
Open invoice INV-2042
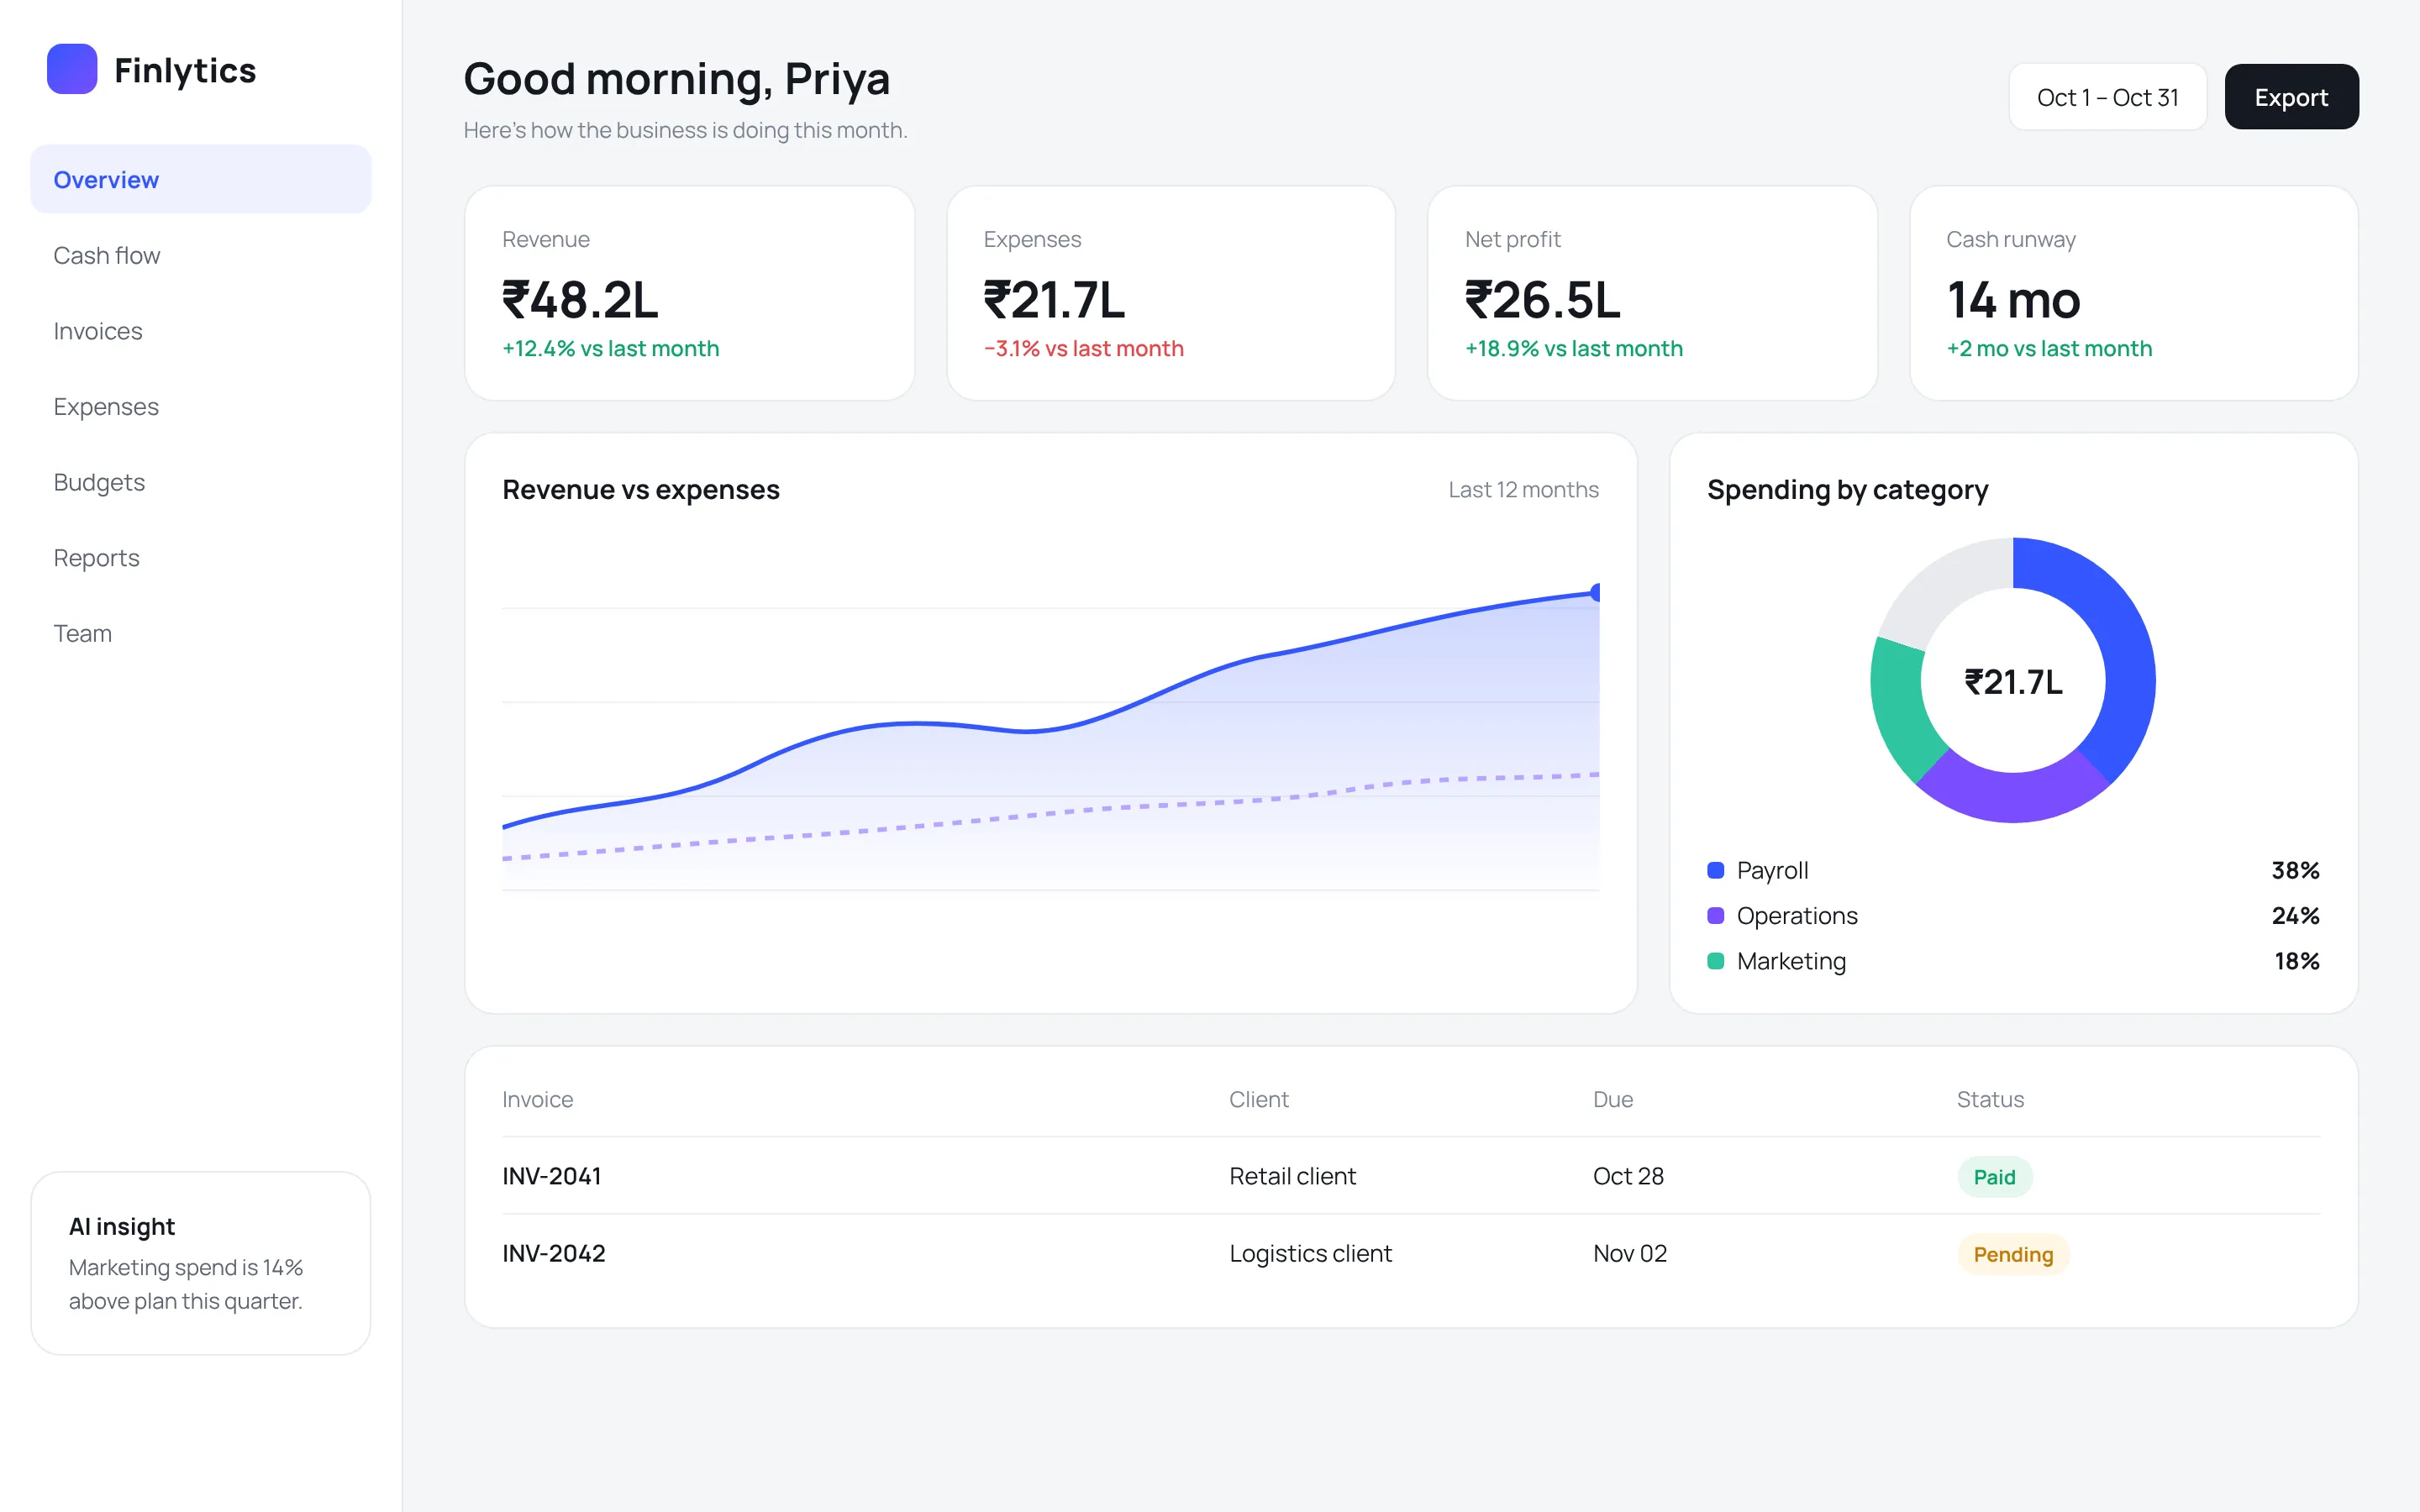[x=554, y=1253]
